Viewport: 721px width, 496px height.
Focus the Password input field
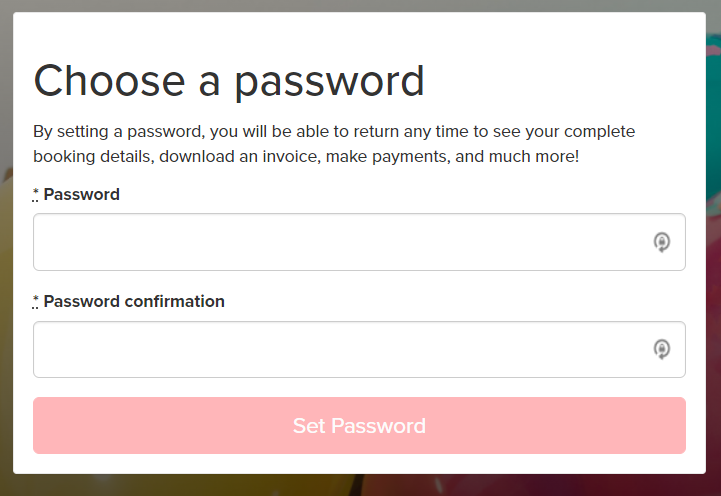(359, 242)
